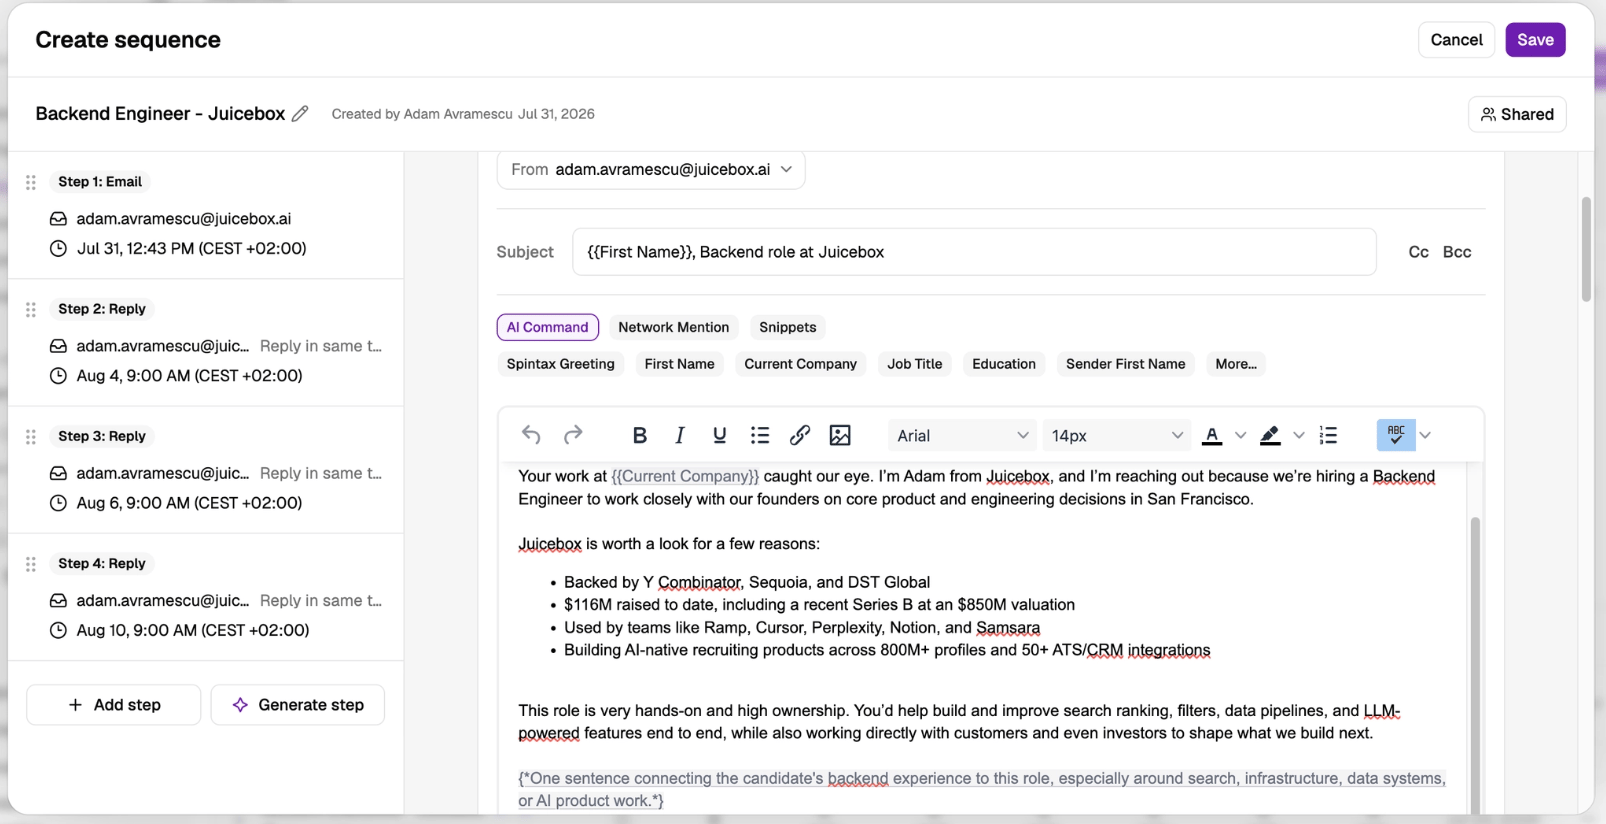
Task: Click the Step 1 clock icon
Action: tap(58, 248)
